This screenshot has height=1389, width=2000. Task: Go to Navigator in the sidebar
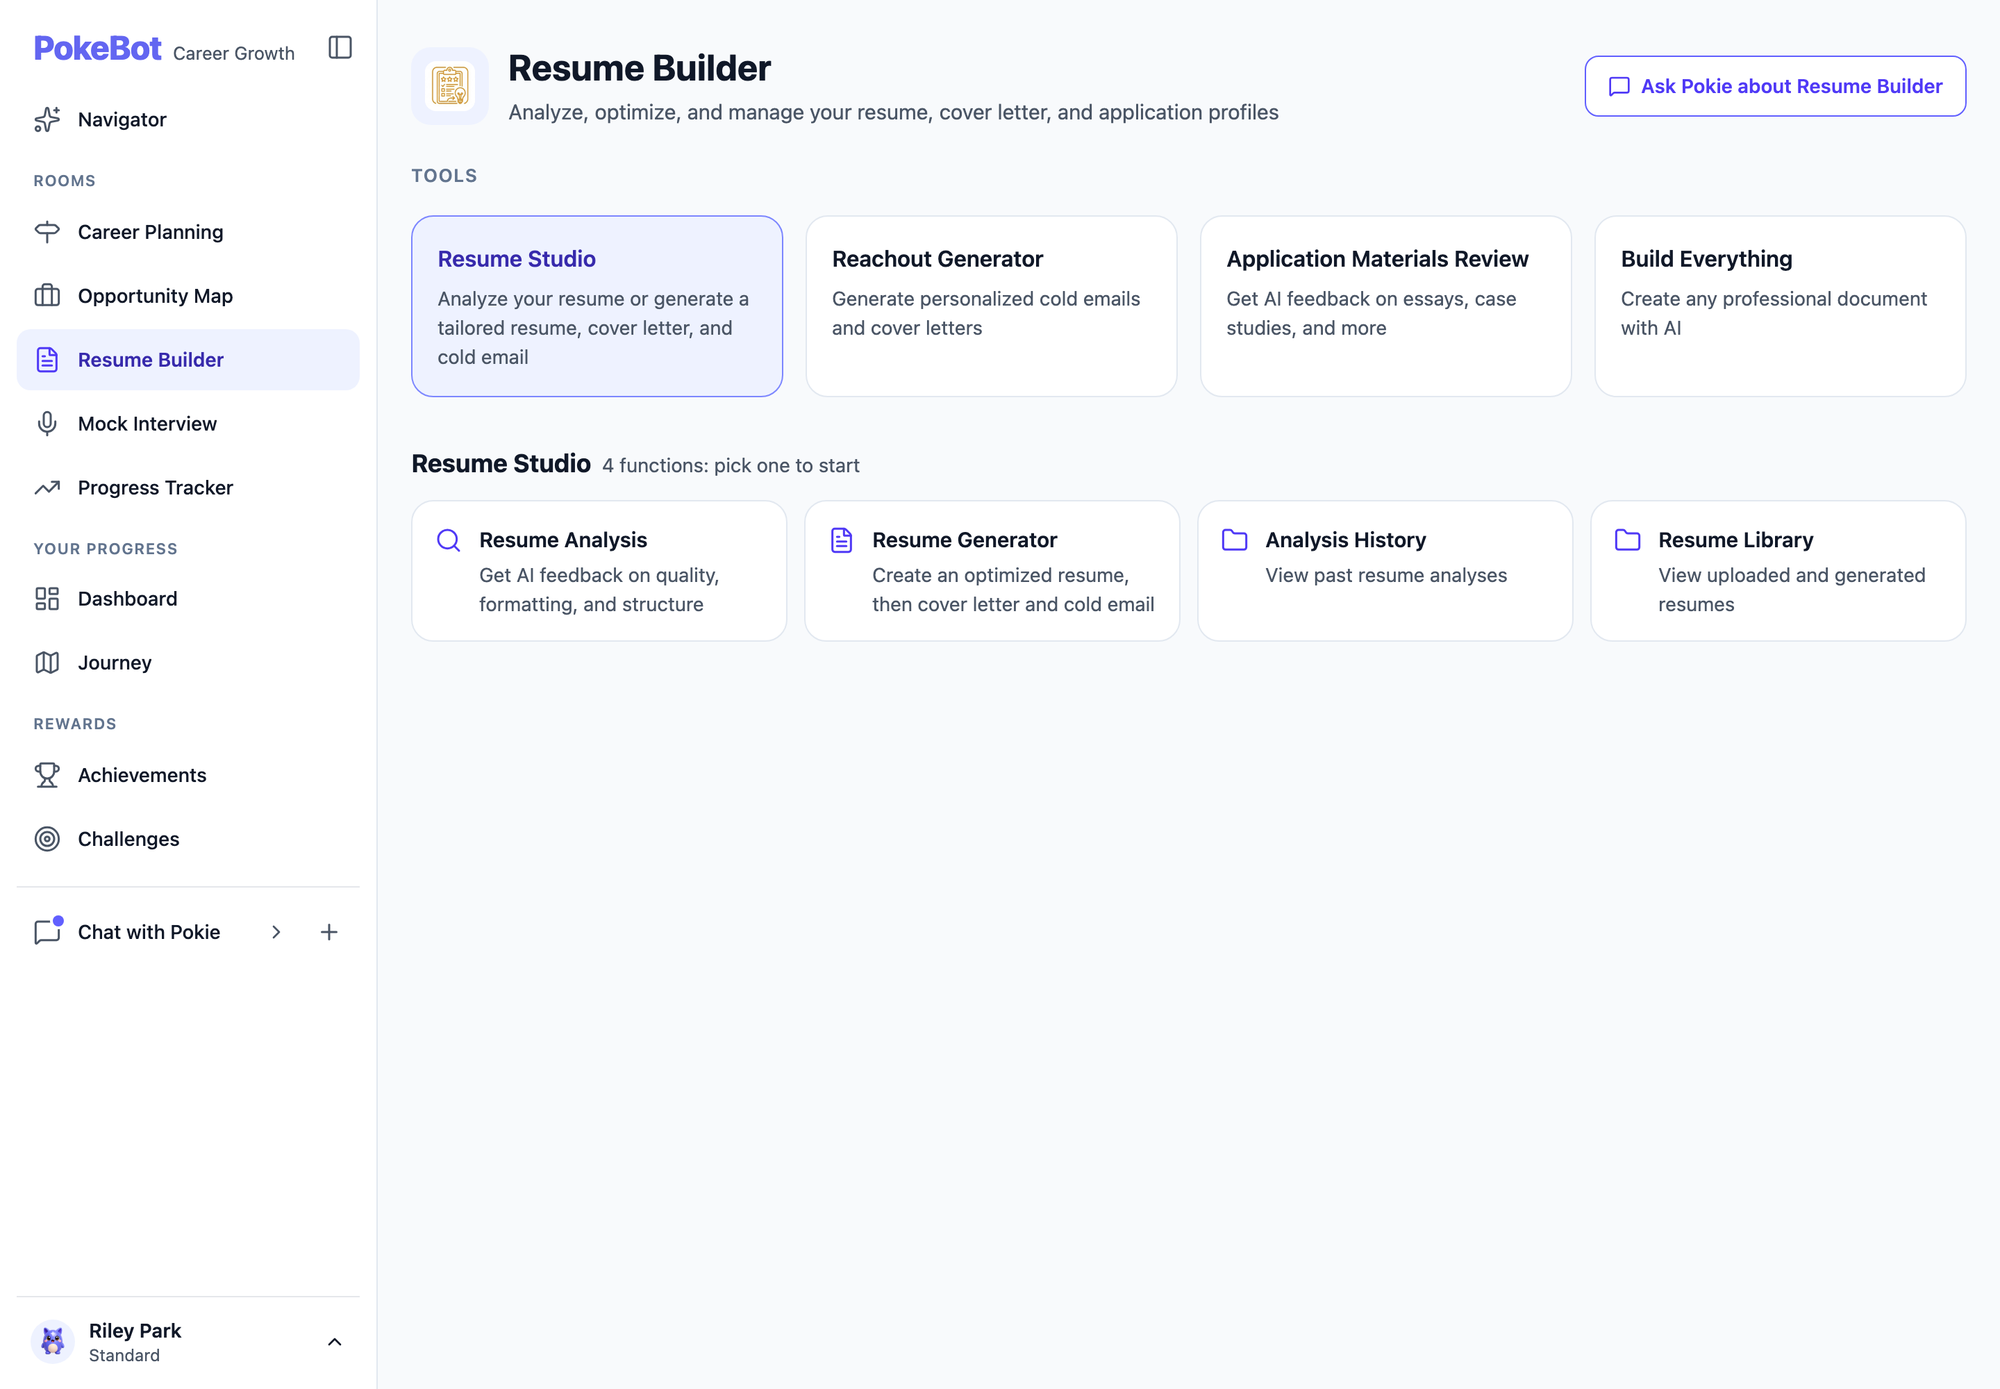tap(188, 119)
